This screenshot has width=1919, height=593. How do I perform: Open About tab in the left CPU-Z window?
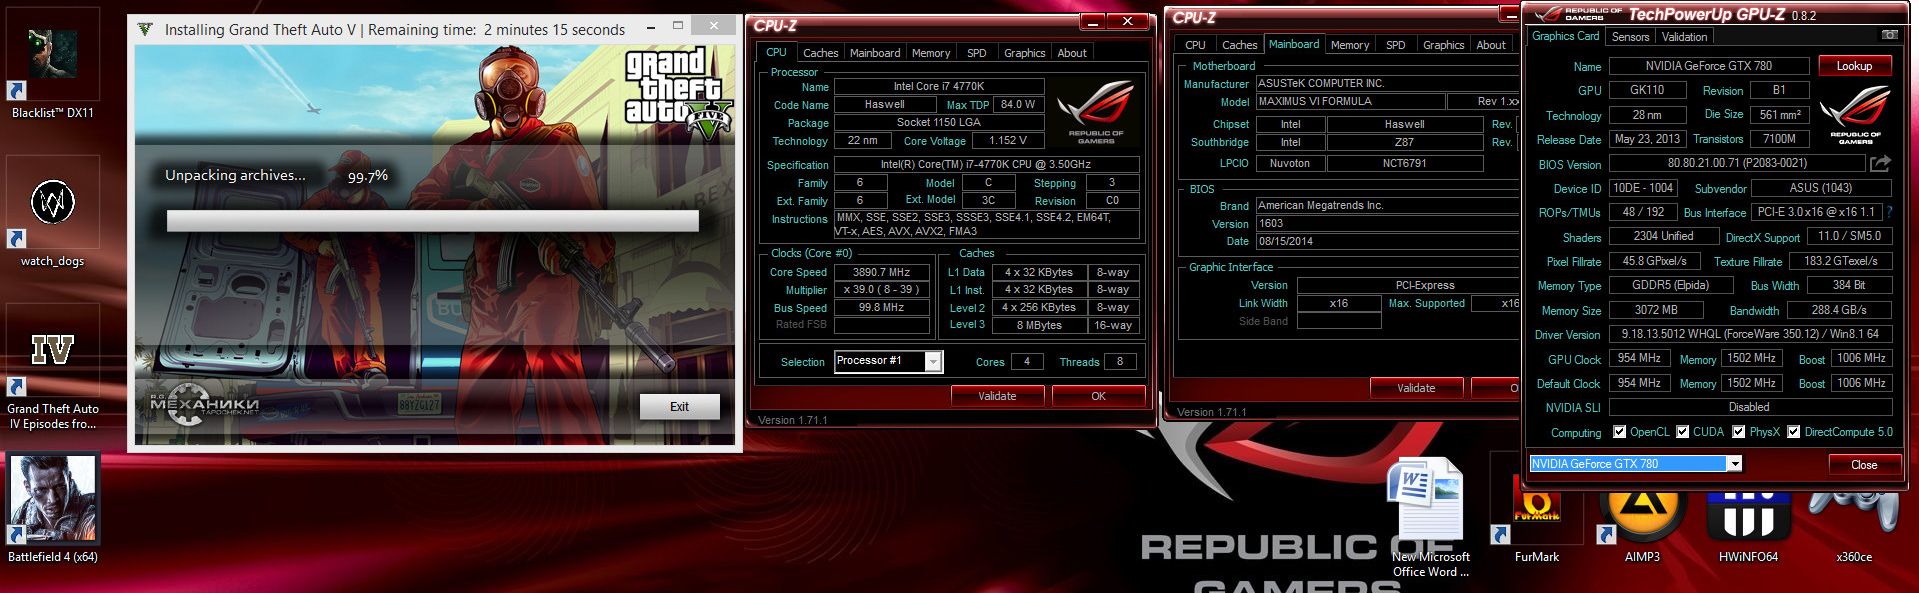point(1072,53)
